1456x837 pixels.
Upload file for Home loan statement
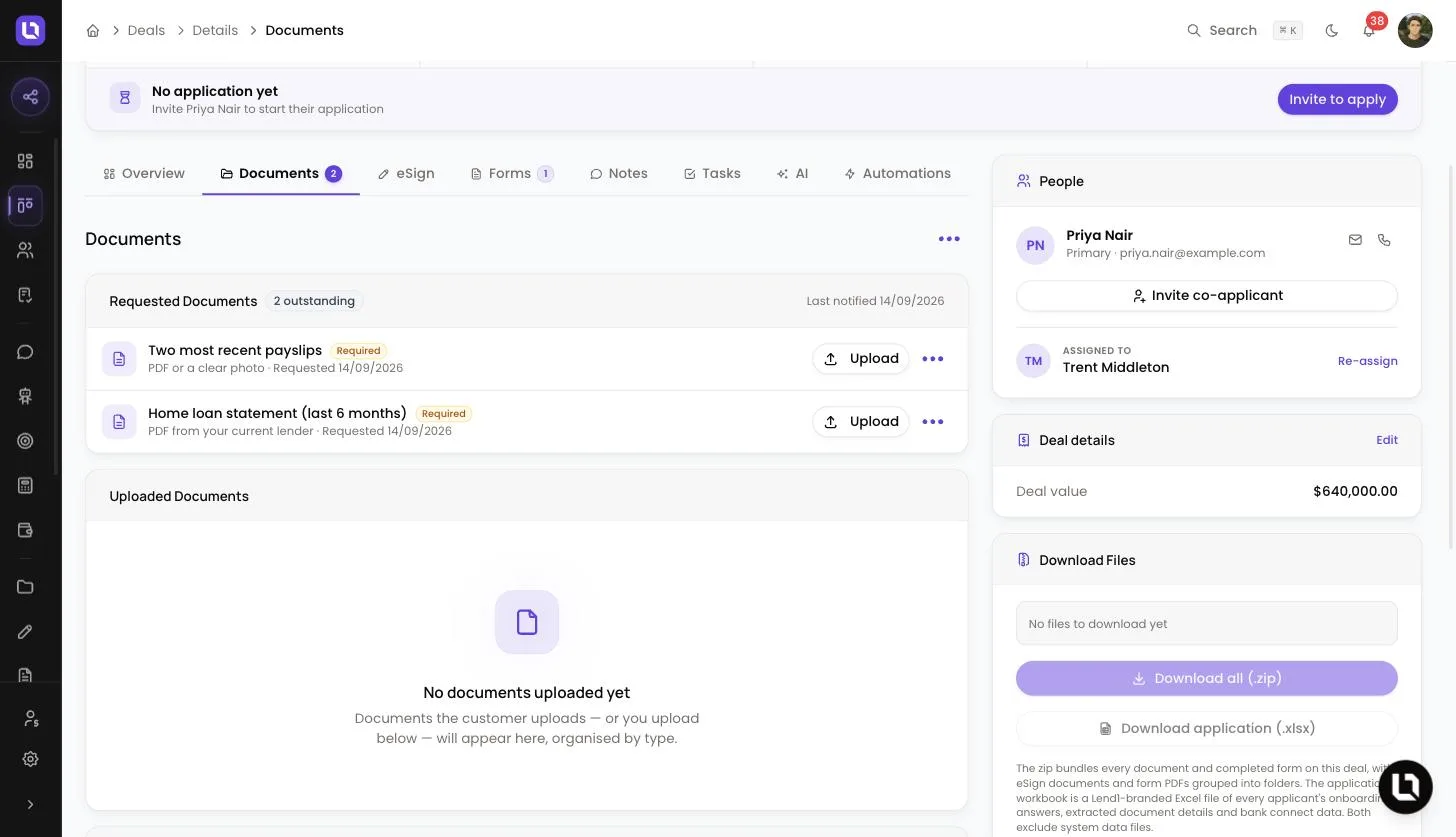(x=861, y=422)
